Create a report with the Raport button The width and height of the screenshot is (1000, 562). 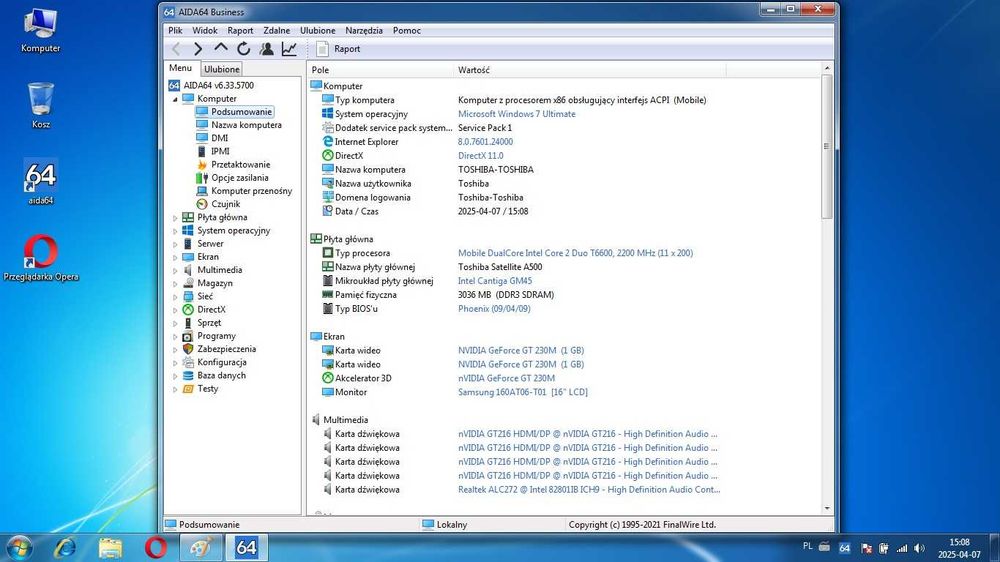(339, 48)
